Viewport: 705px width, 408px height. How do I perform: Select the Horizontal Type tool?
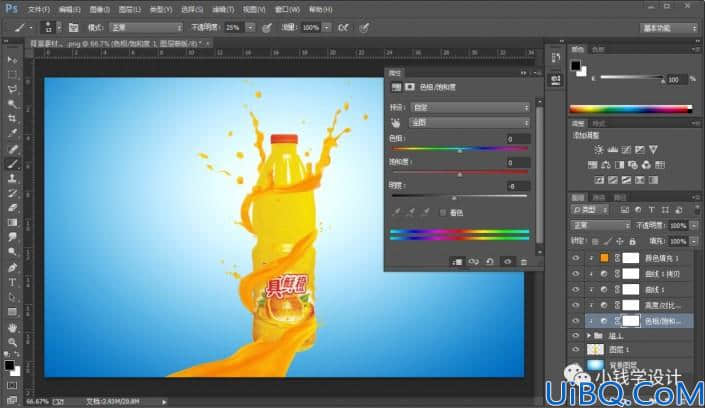12,282
